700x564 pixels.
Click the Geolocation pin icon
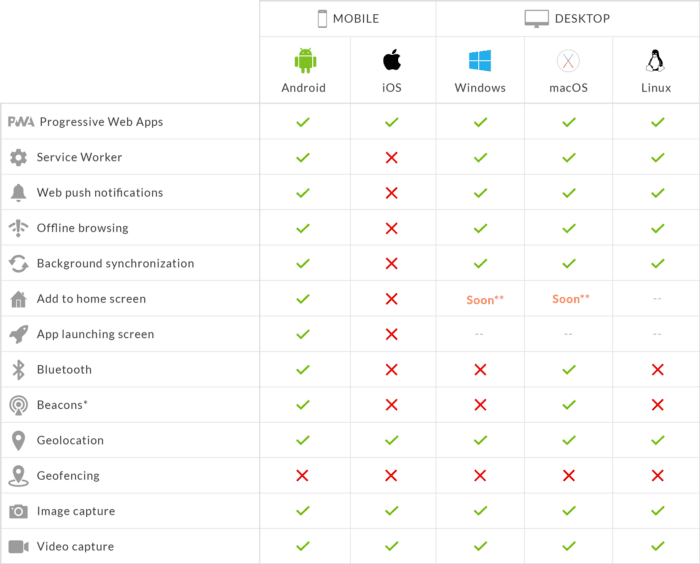click(18, 440)
